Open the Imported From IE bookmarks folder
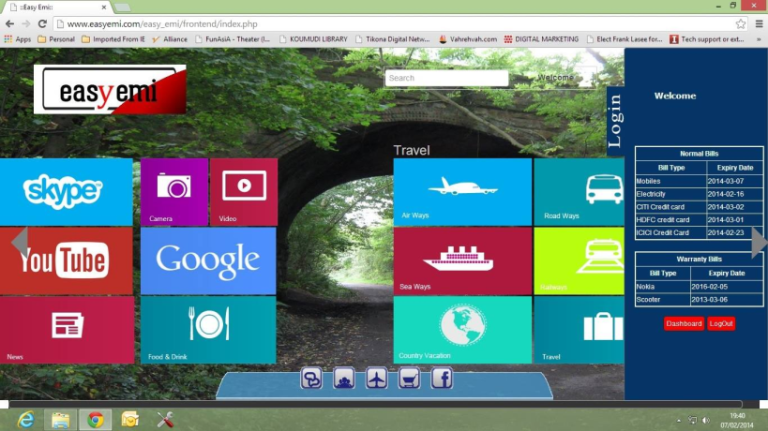 [x=113, y=39]
